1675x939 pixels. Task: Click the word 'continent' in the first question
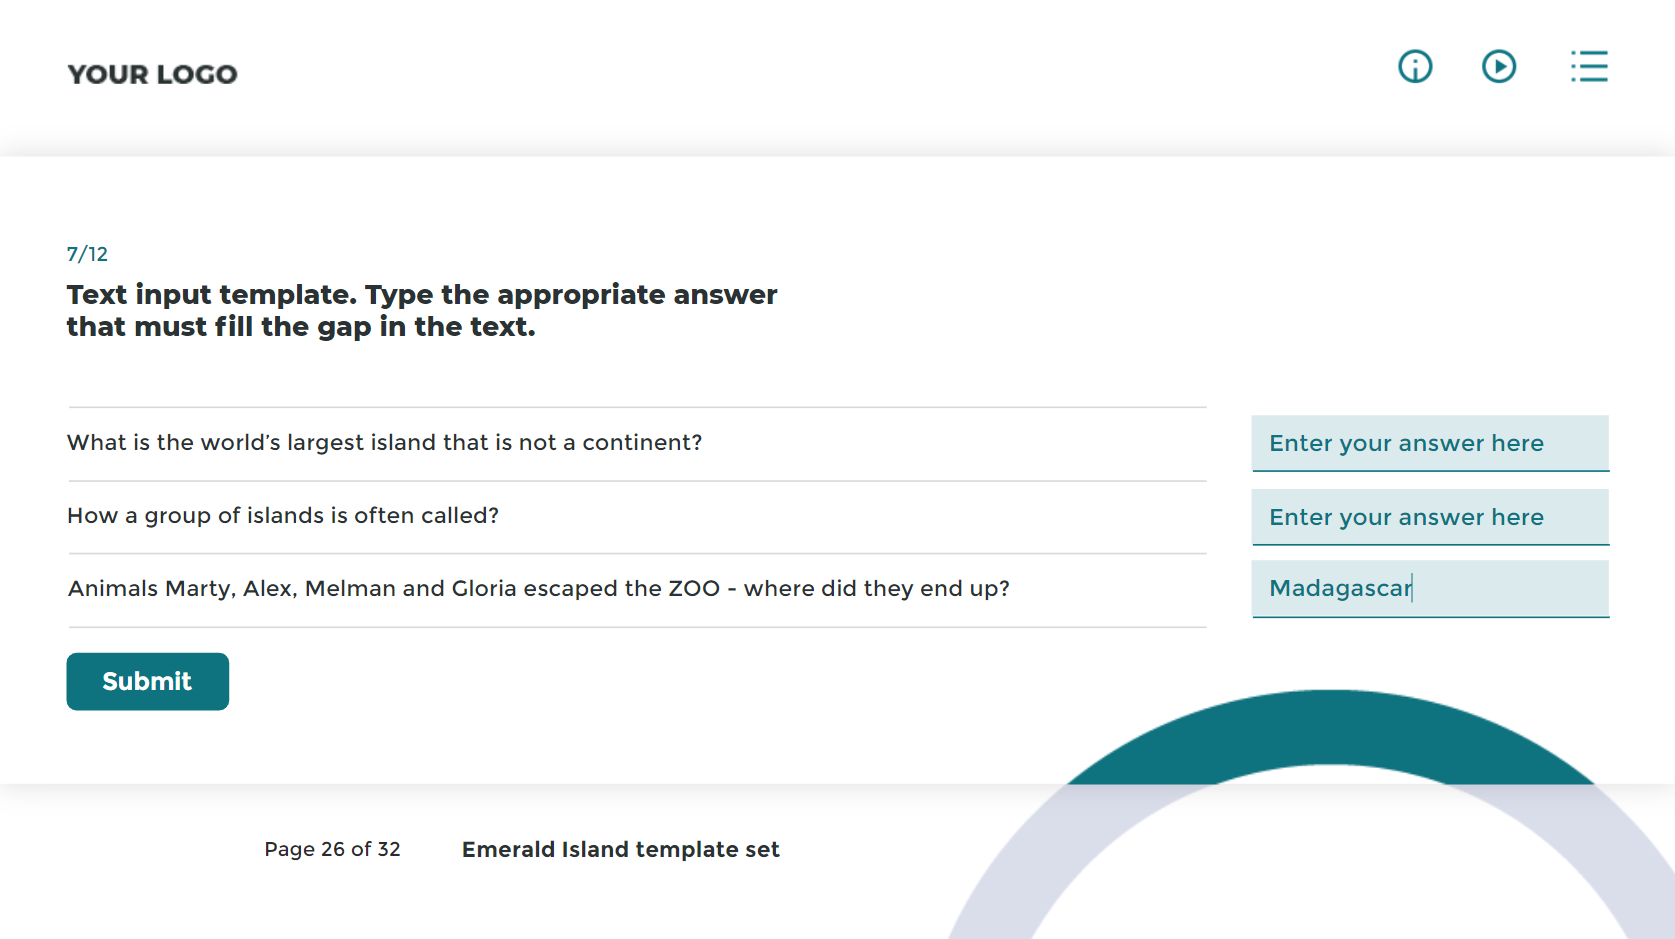(636, 443)
